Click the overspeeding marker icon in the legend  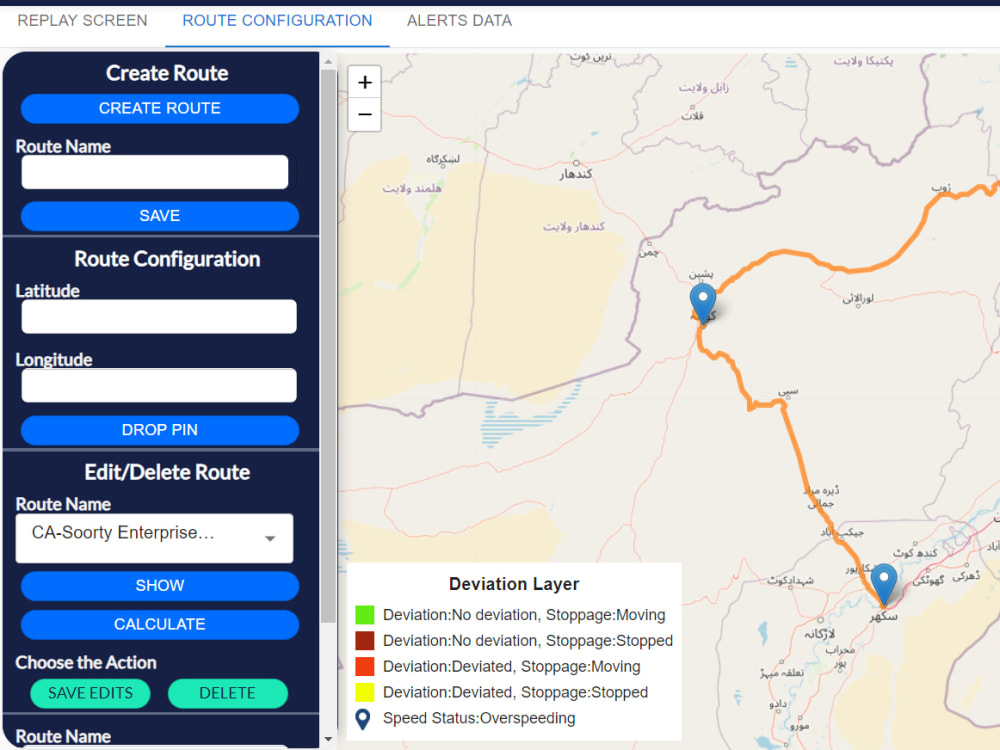361,716
